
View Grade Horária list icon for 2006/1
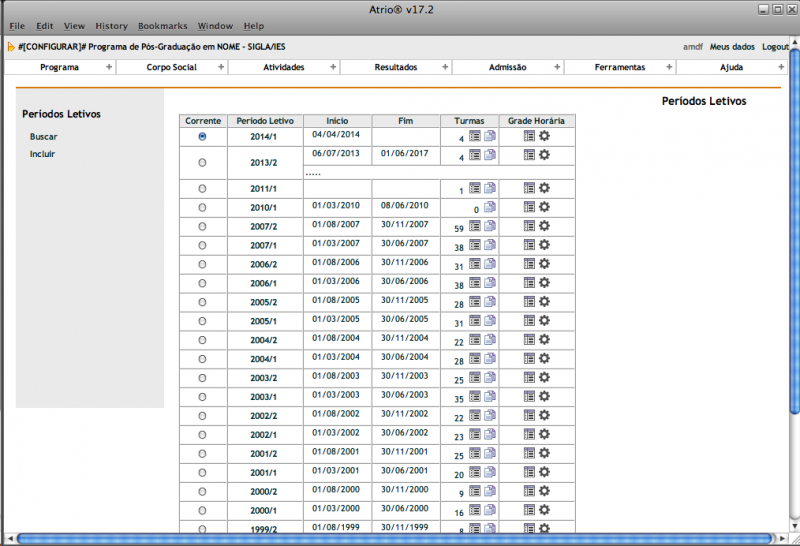pos(529,283)
